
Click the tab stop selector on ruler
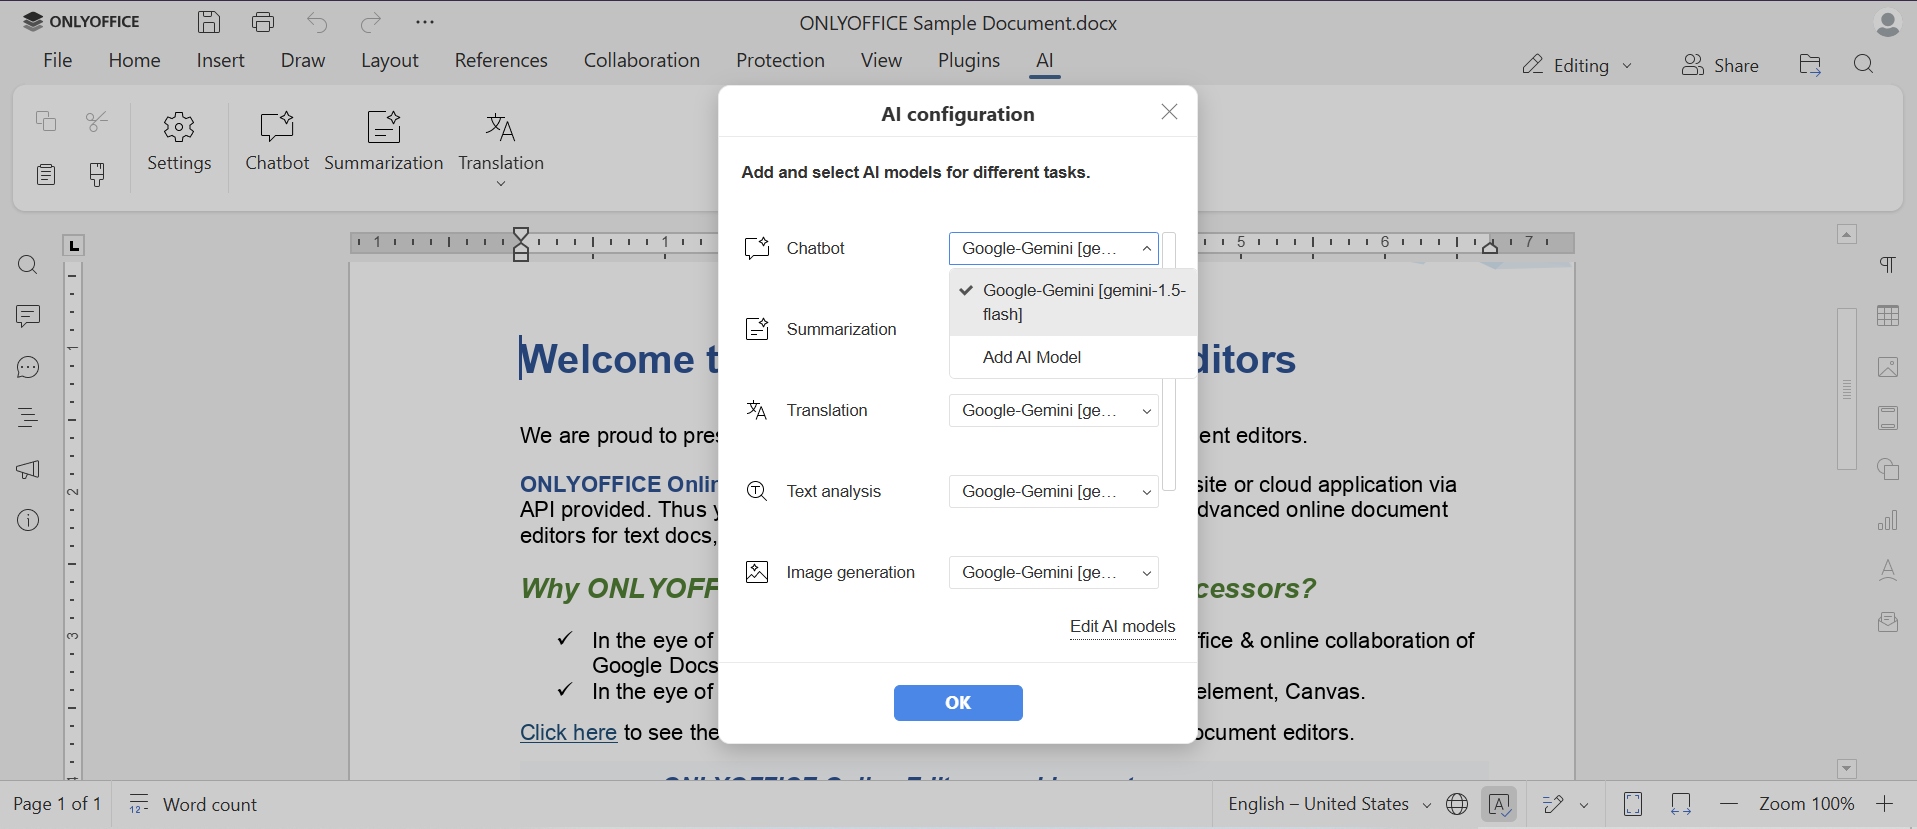click(x=74, y=245)
